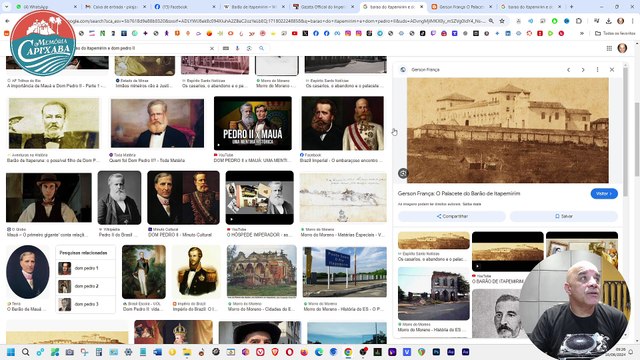Switch to the Facebook tab
This screenshot has height=360, width=640.
tap(185, 7)
